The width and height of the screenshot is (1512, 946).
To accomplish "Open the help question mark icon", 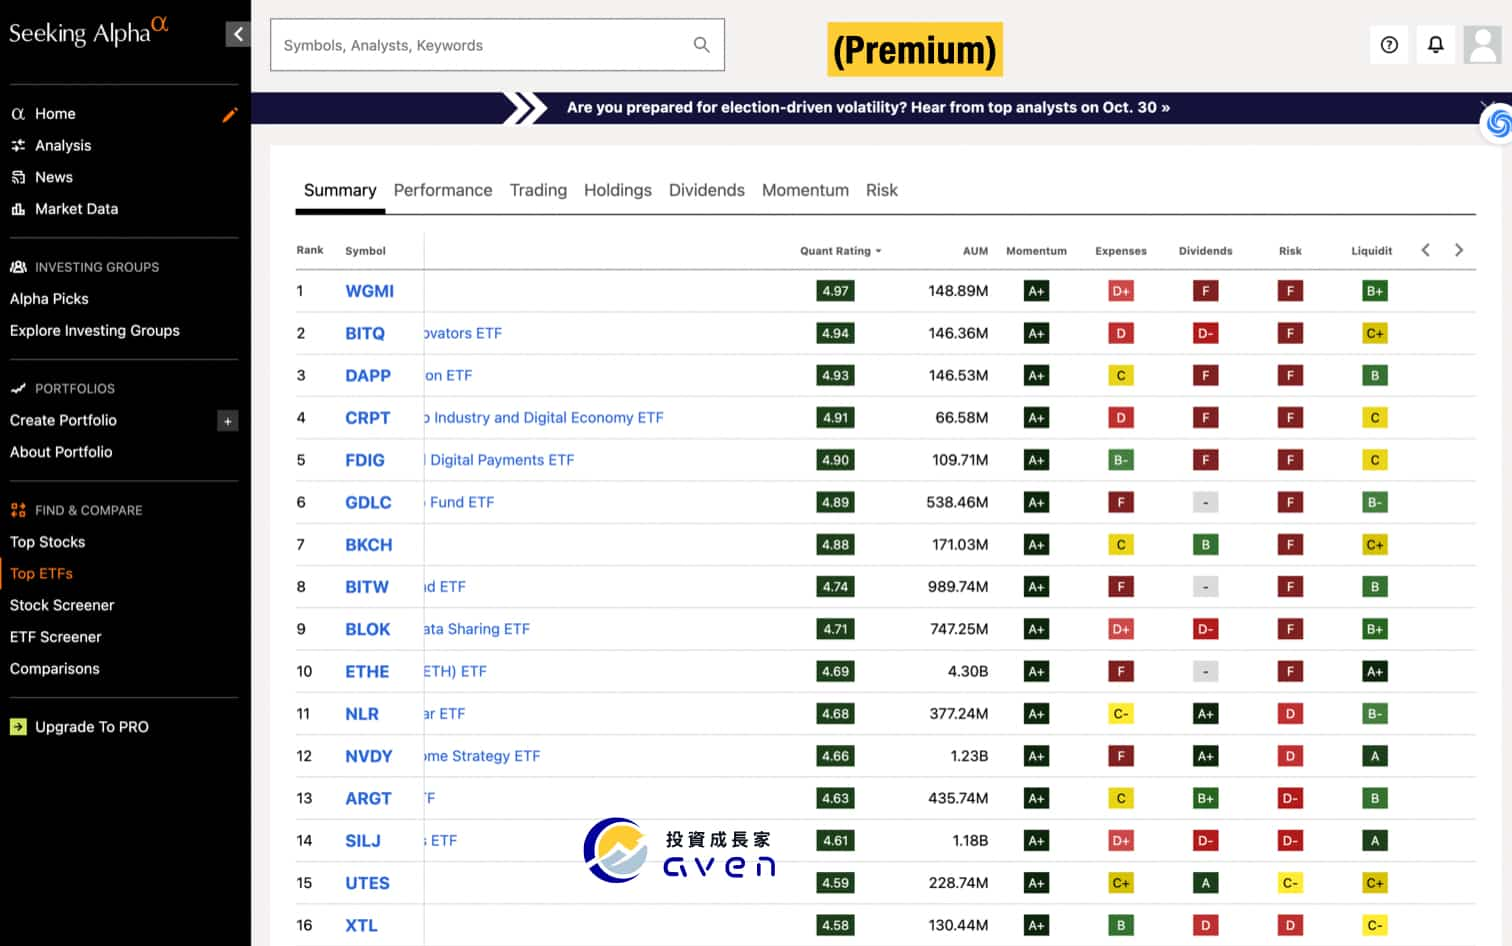I will [1389, 45].
